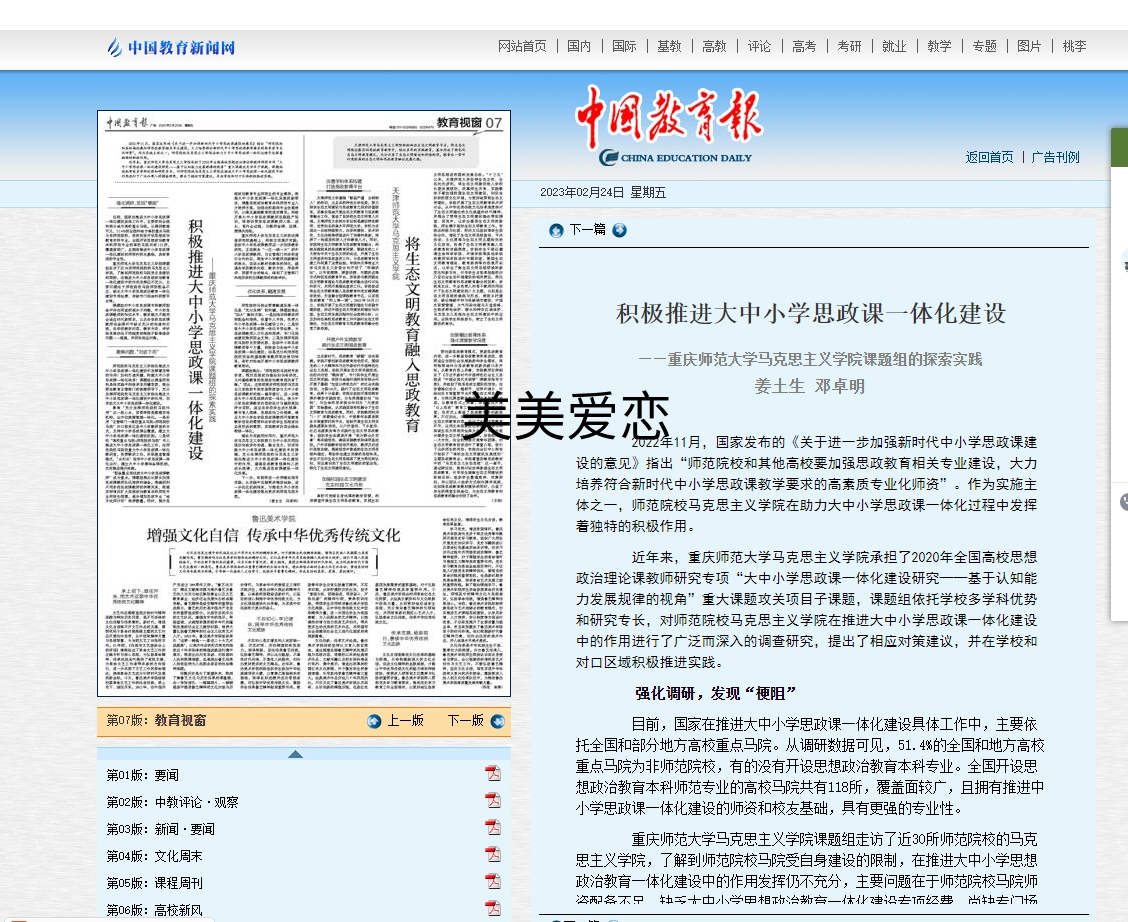Click the 下一版 arrow icon
Viewport: 1128px width, 922px height.
point(498,721)
